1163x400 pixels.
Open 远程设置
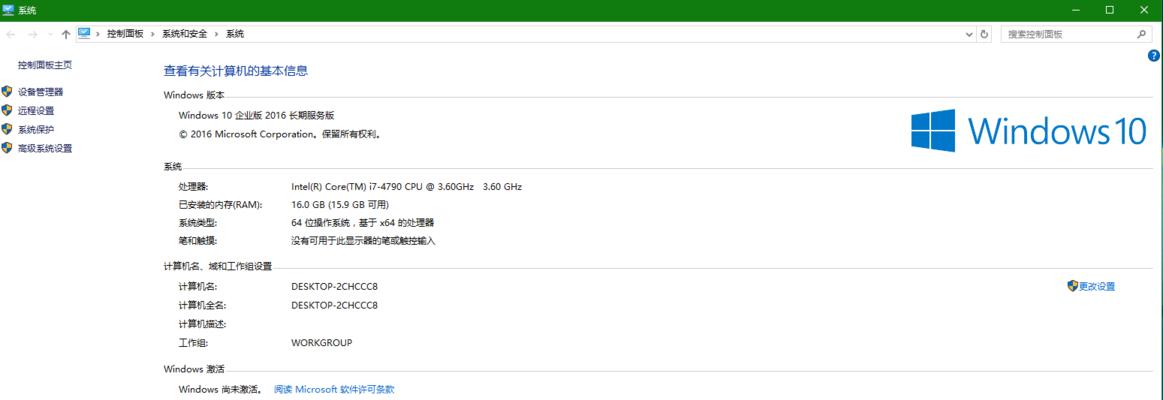tap(36, 111)
